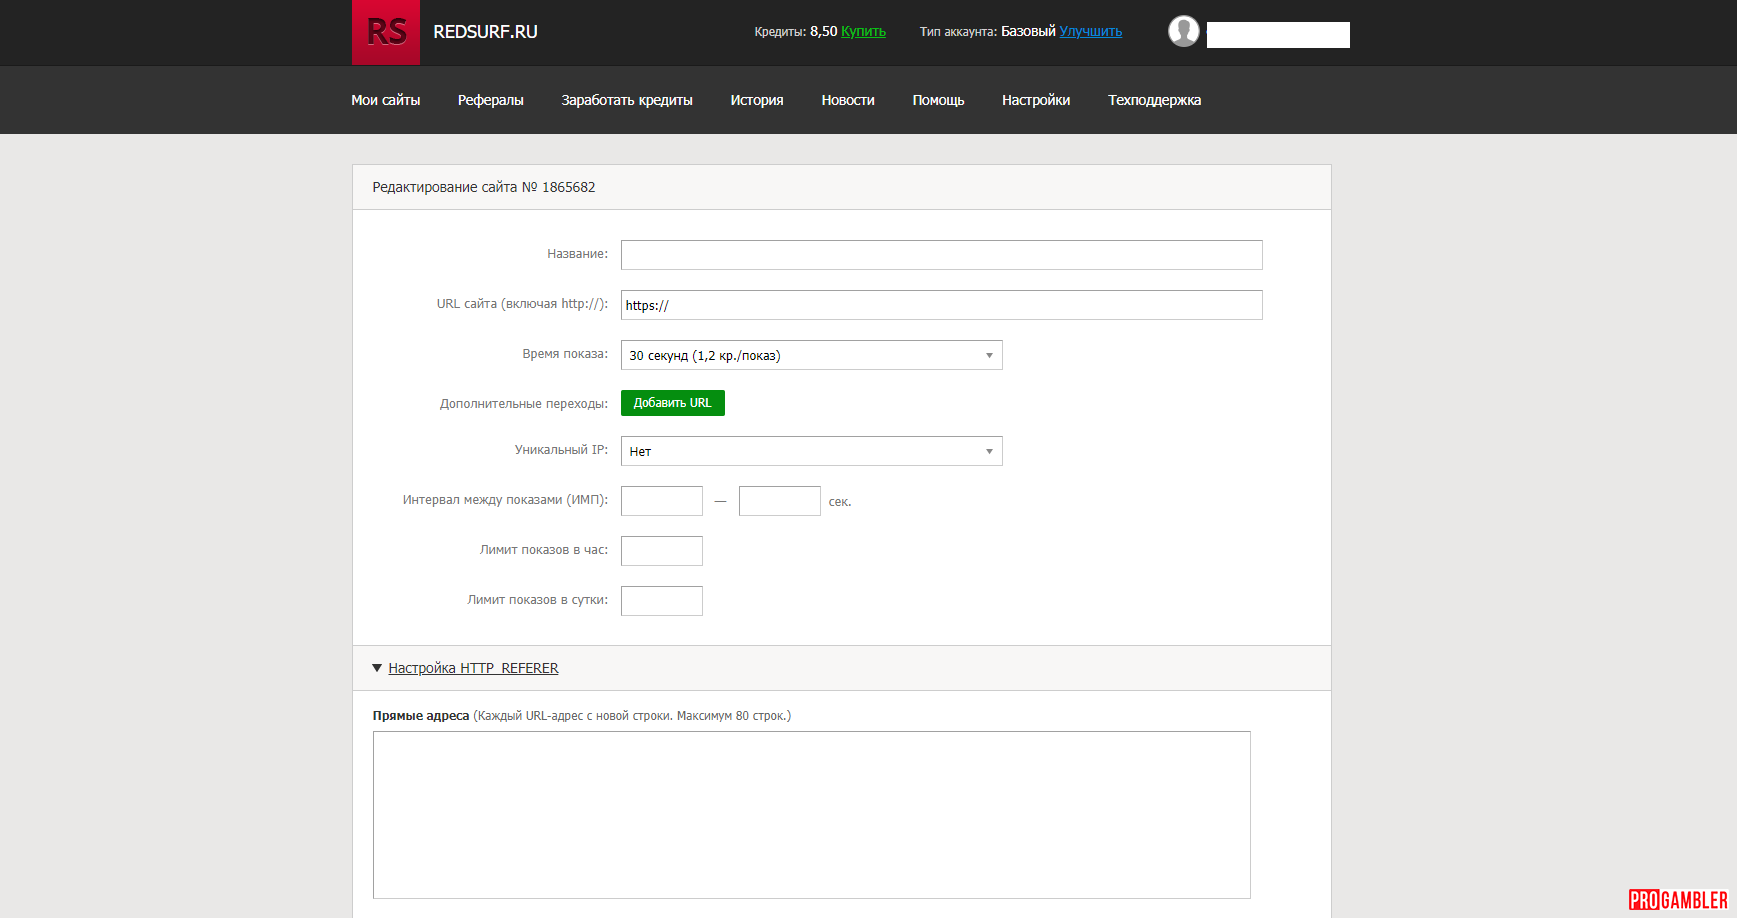Click the Улучшить account link
The width and height of the screenshot is (1737, 918).
pyautogui.click(x=1090, y=31)
